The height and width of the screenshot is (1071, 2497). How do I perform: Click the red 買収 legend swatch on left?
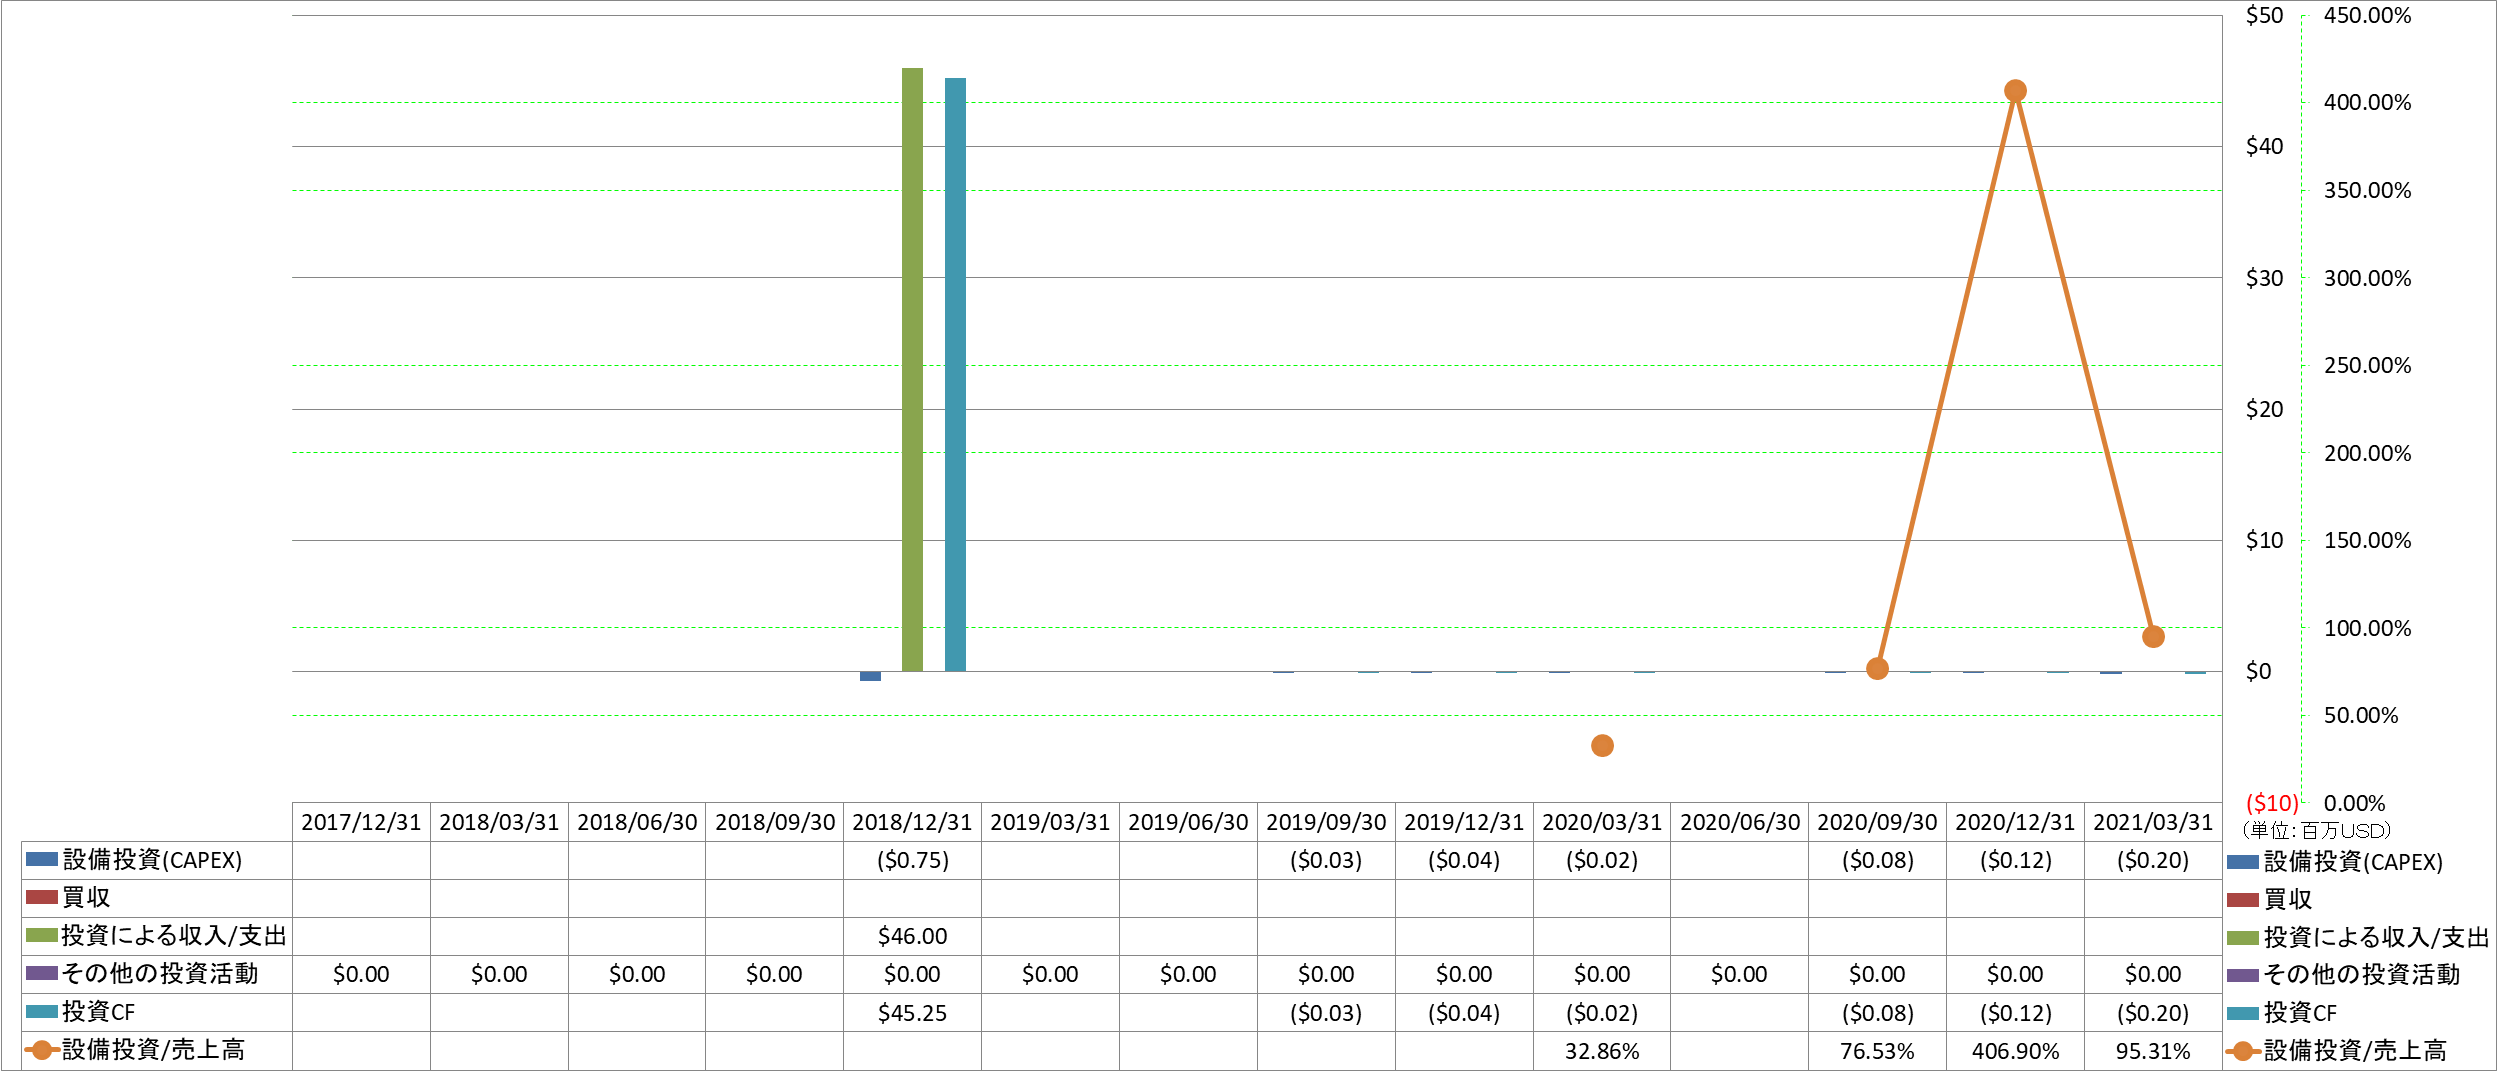point(41,897)
